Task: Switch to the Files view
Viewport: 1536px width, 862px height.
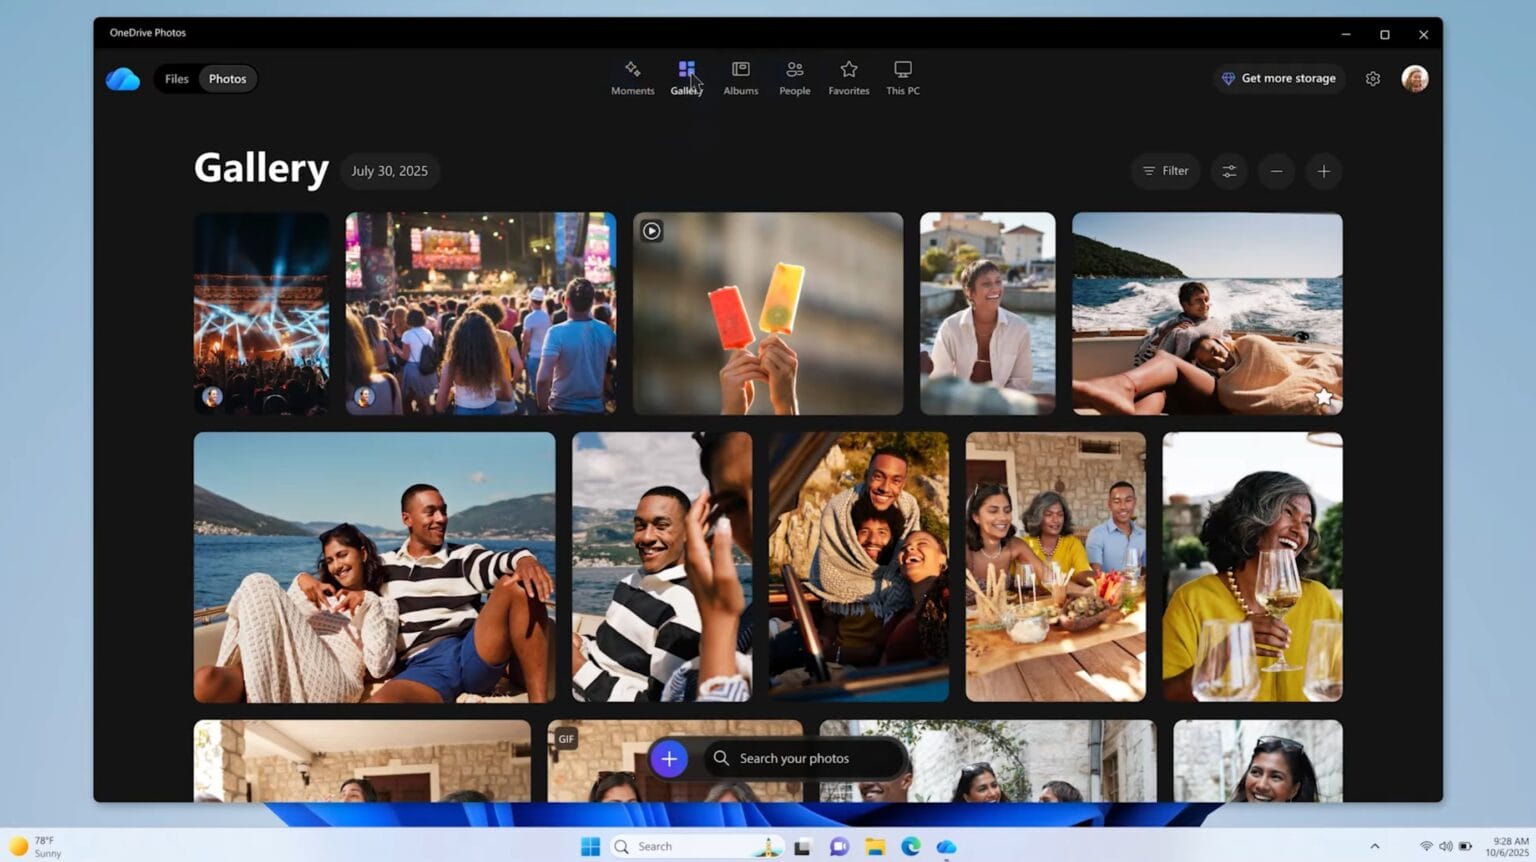Action: pos(176,78)
